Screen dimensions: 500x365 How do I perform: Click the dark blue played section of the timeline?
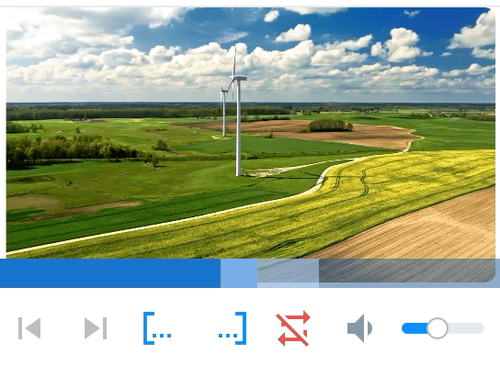click(x=110, y=273)
